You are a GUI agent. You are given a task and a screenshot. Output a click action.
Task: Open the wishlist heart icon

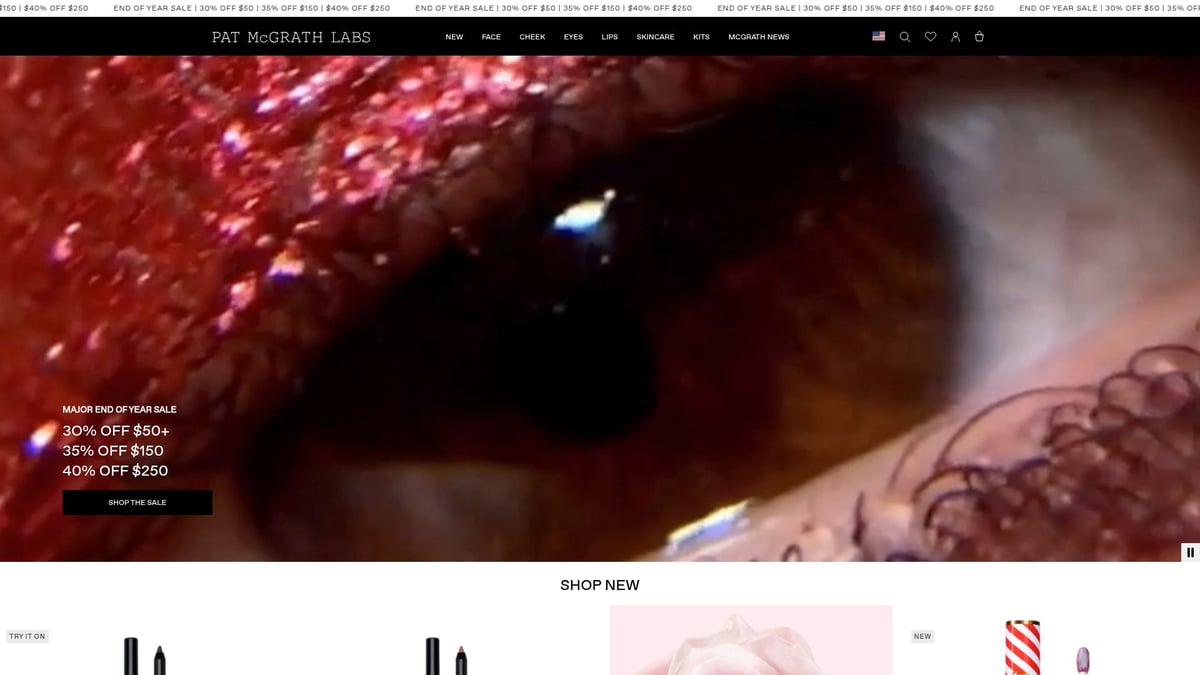(x=930, y=37)
